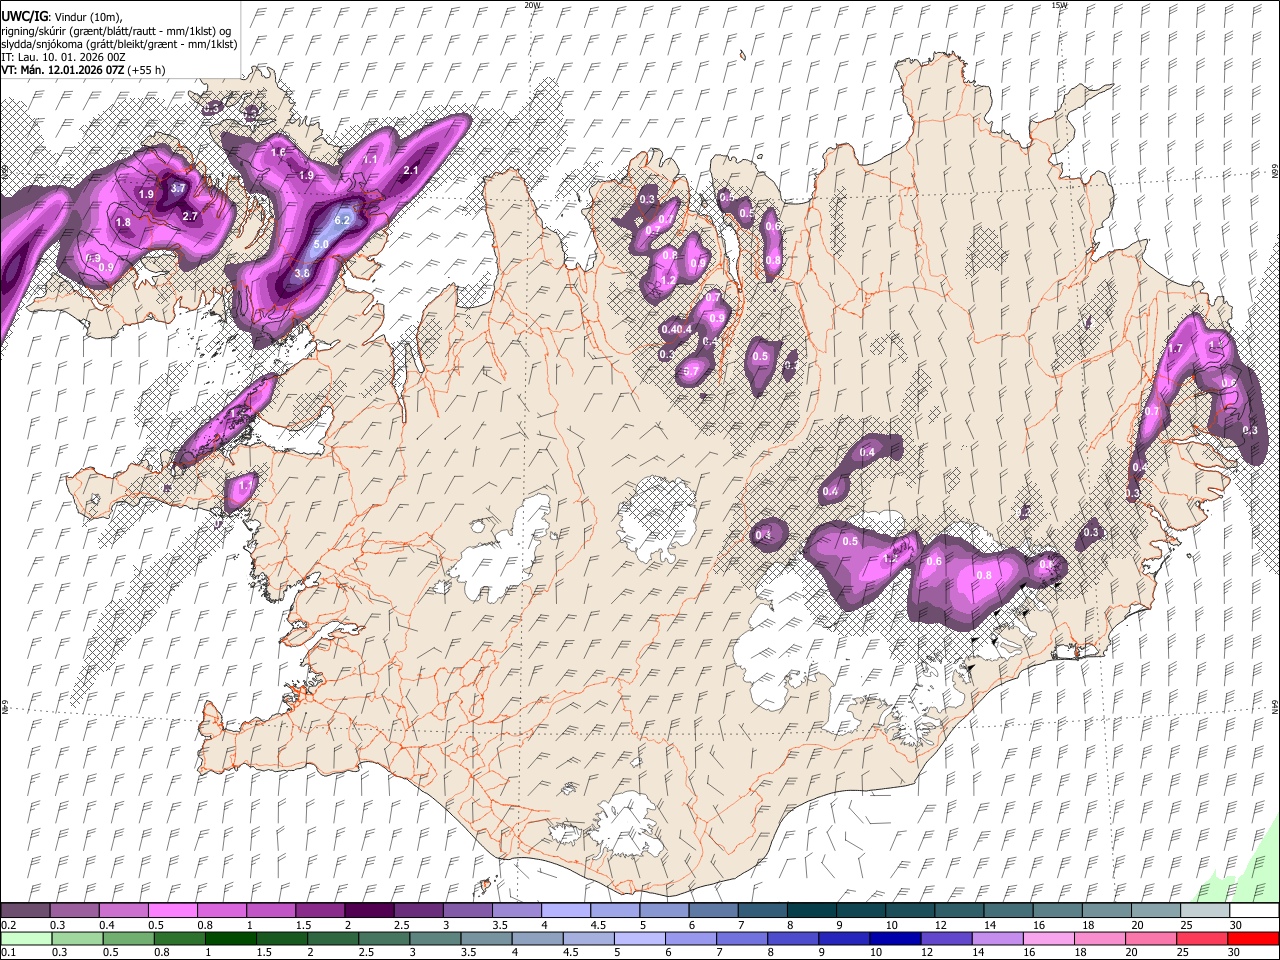1280x960 pixels.
Task: Click the 2.7 snowfall value label
Action: pyautogui.click(x=190, y=216)
